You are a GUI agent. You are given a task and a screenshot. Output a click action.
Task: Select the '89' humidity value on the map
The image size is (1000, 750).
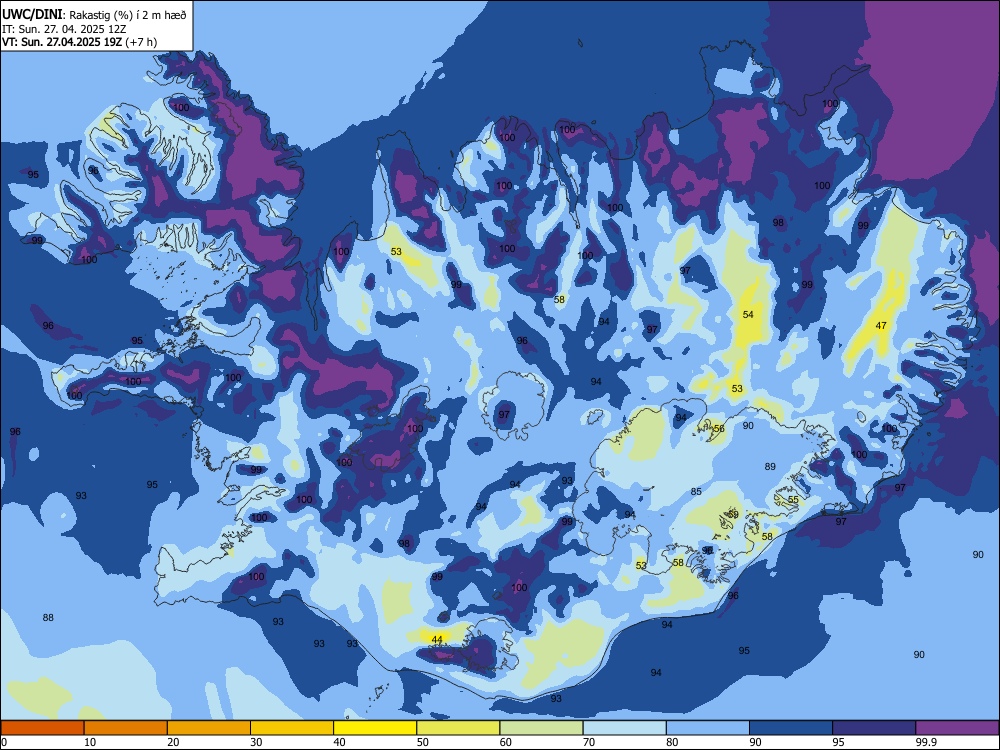(x=770, y=467)
